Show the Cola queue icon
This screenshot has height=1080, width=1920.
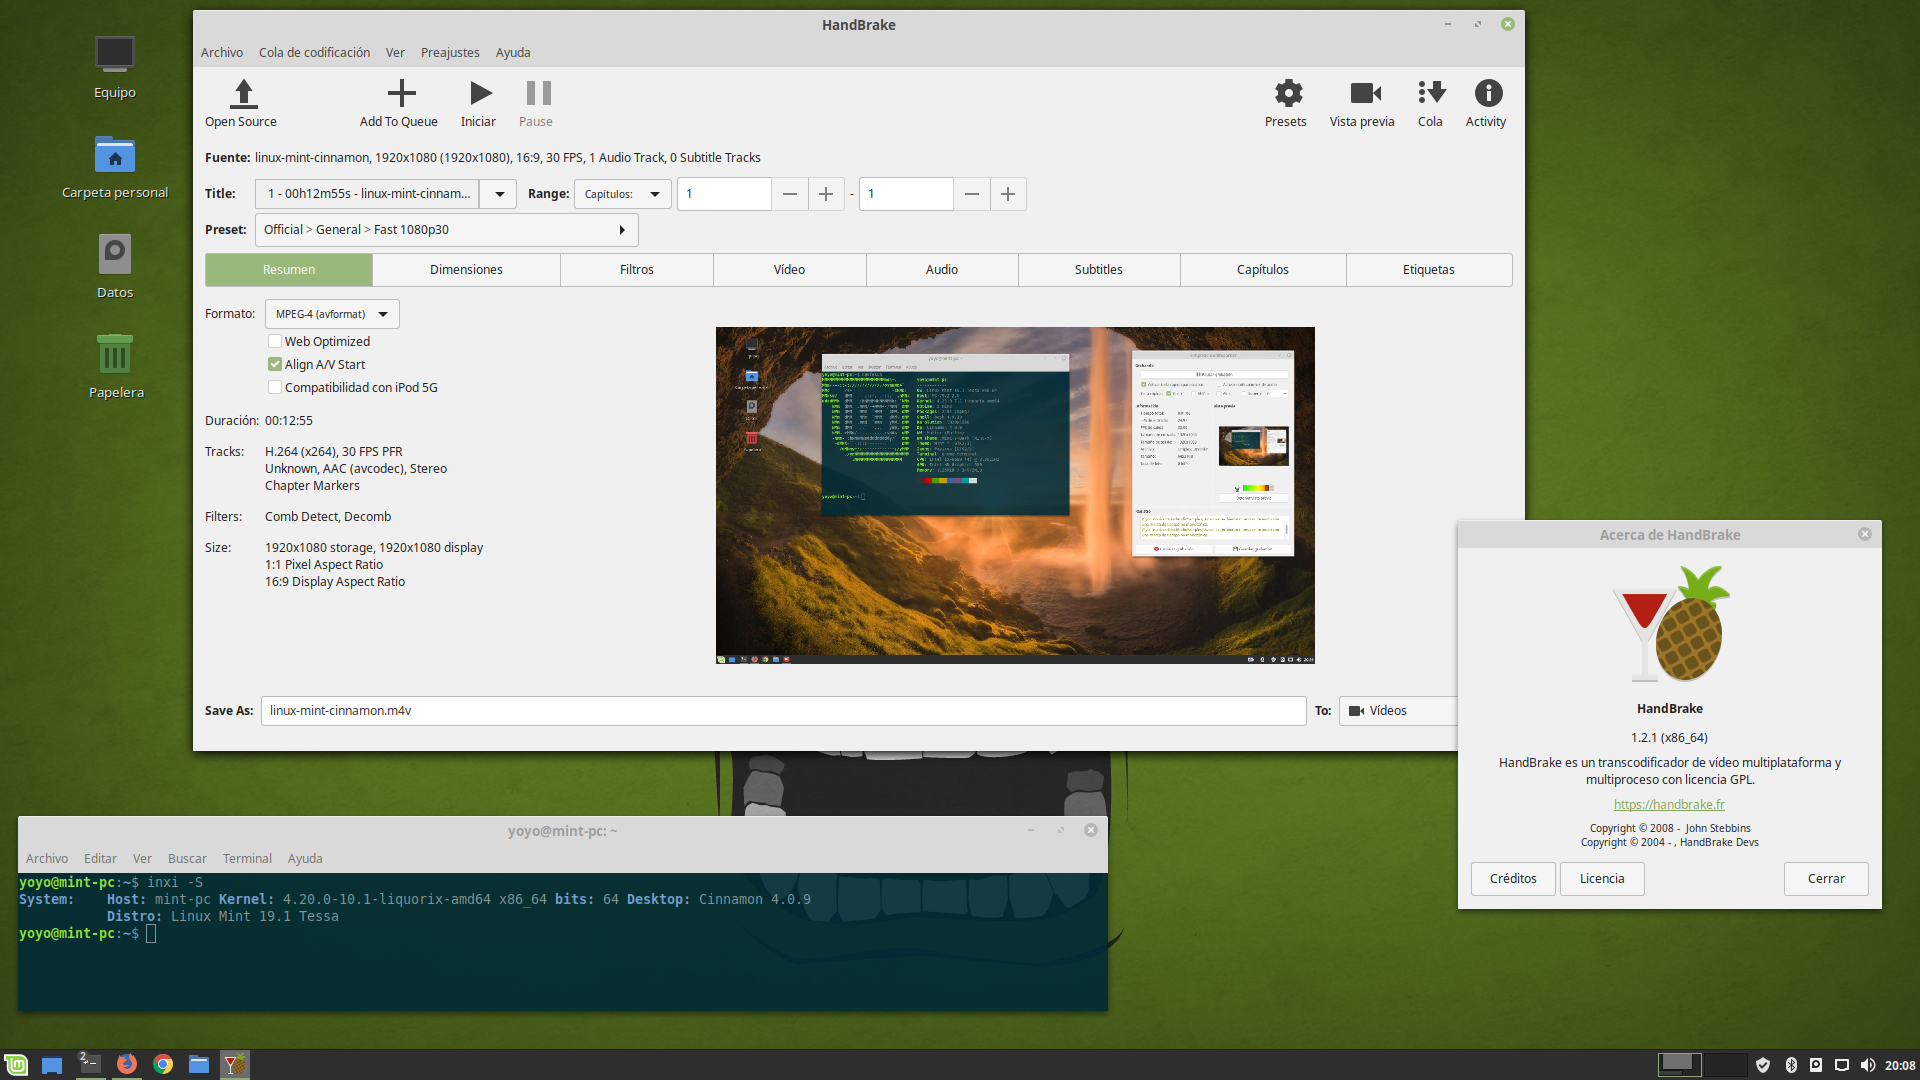click(1431, 94)
